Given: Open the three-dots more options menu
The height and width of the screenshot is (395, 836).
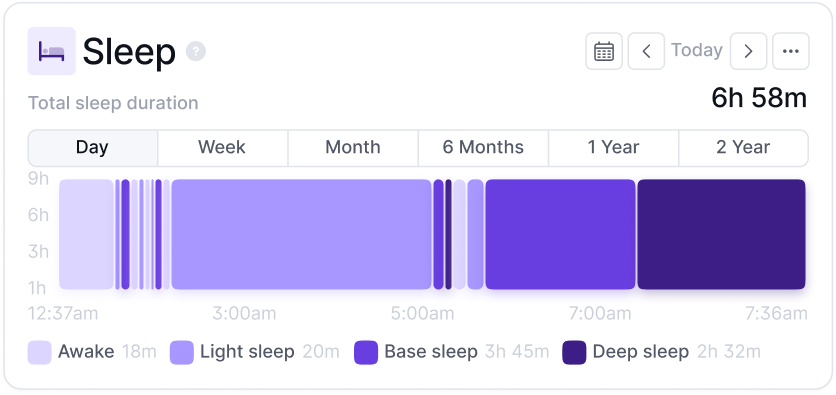Looking at the screenshot, I should click(x=791, y=51).
